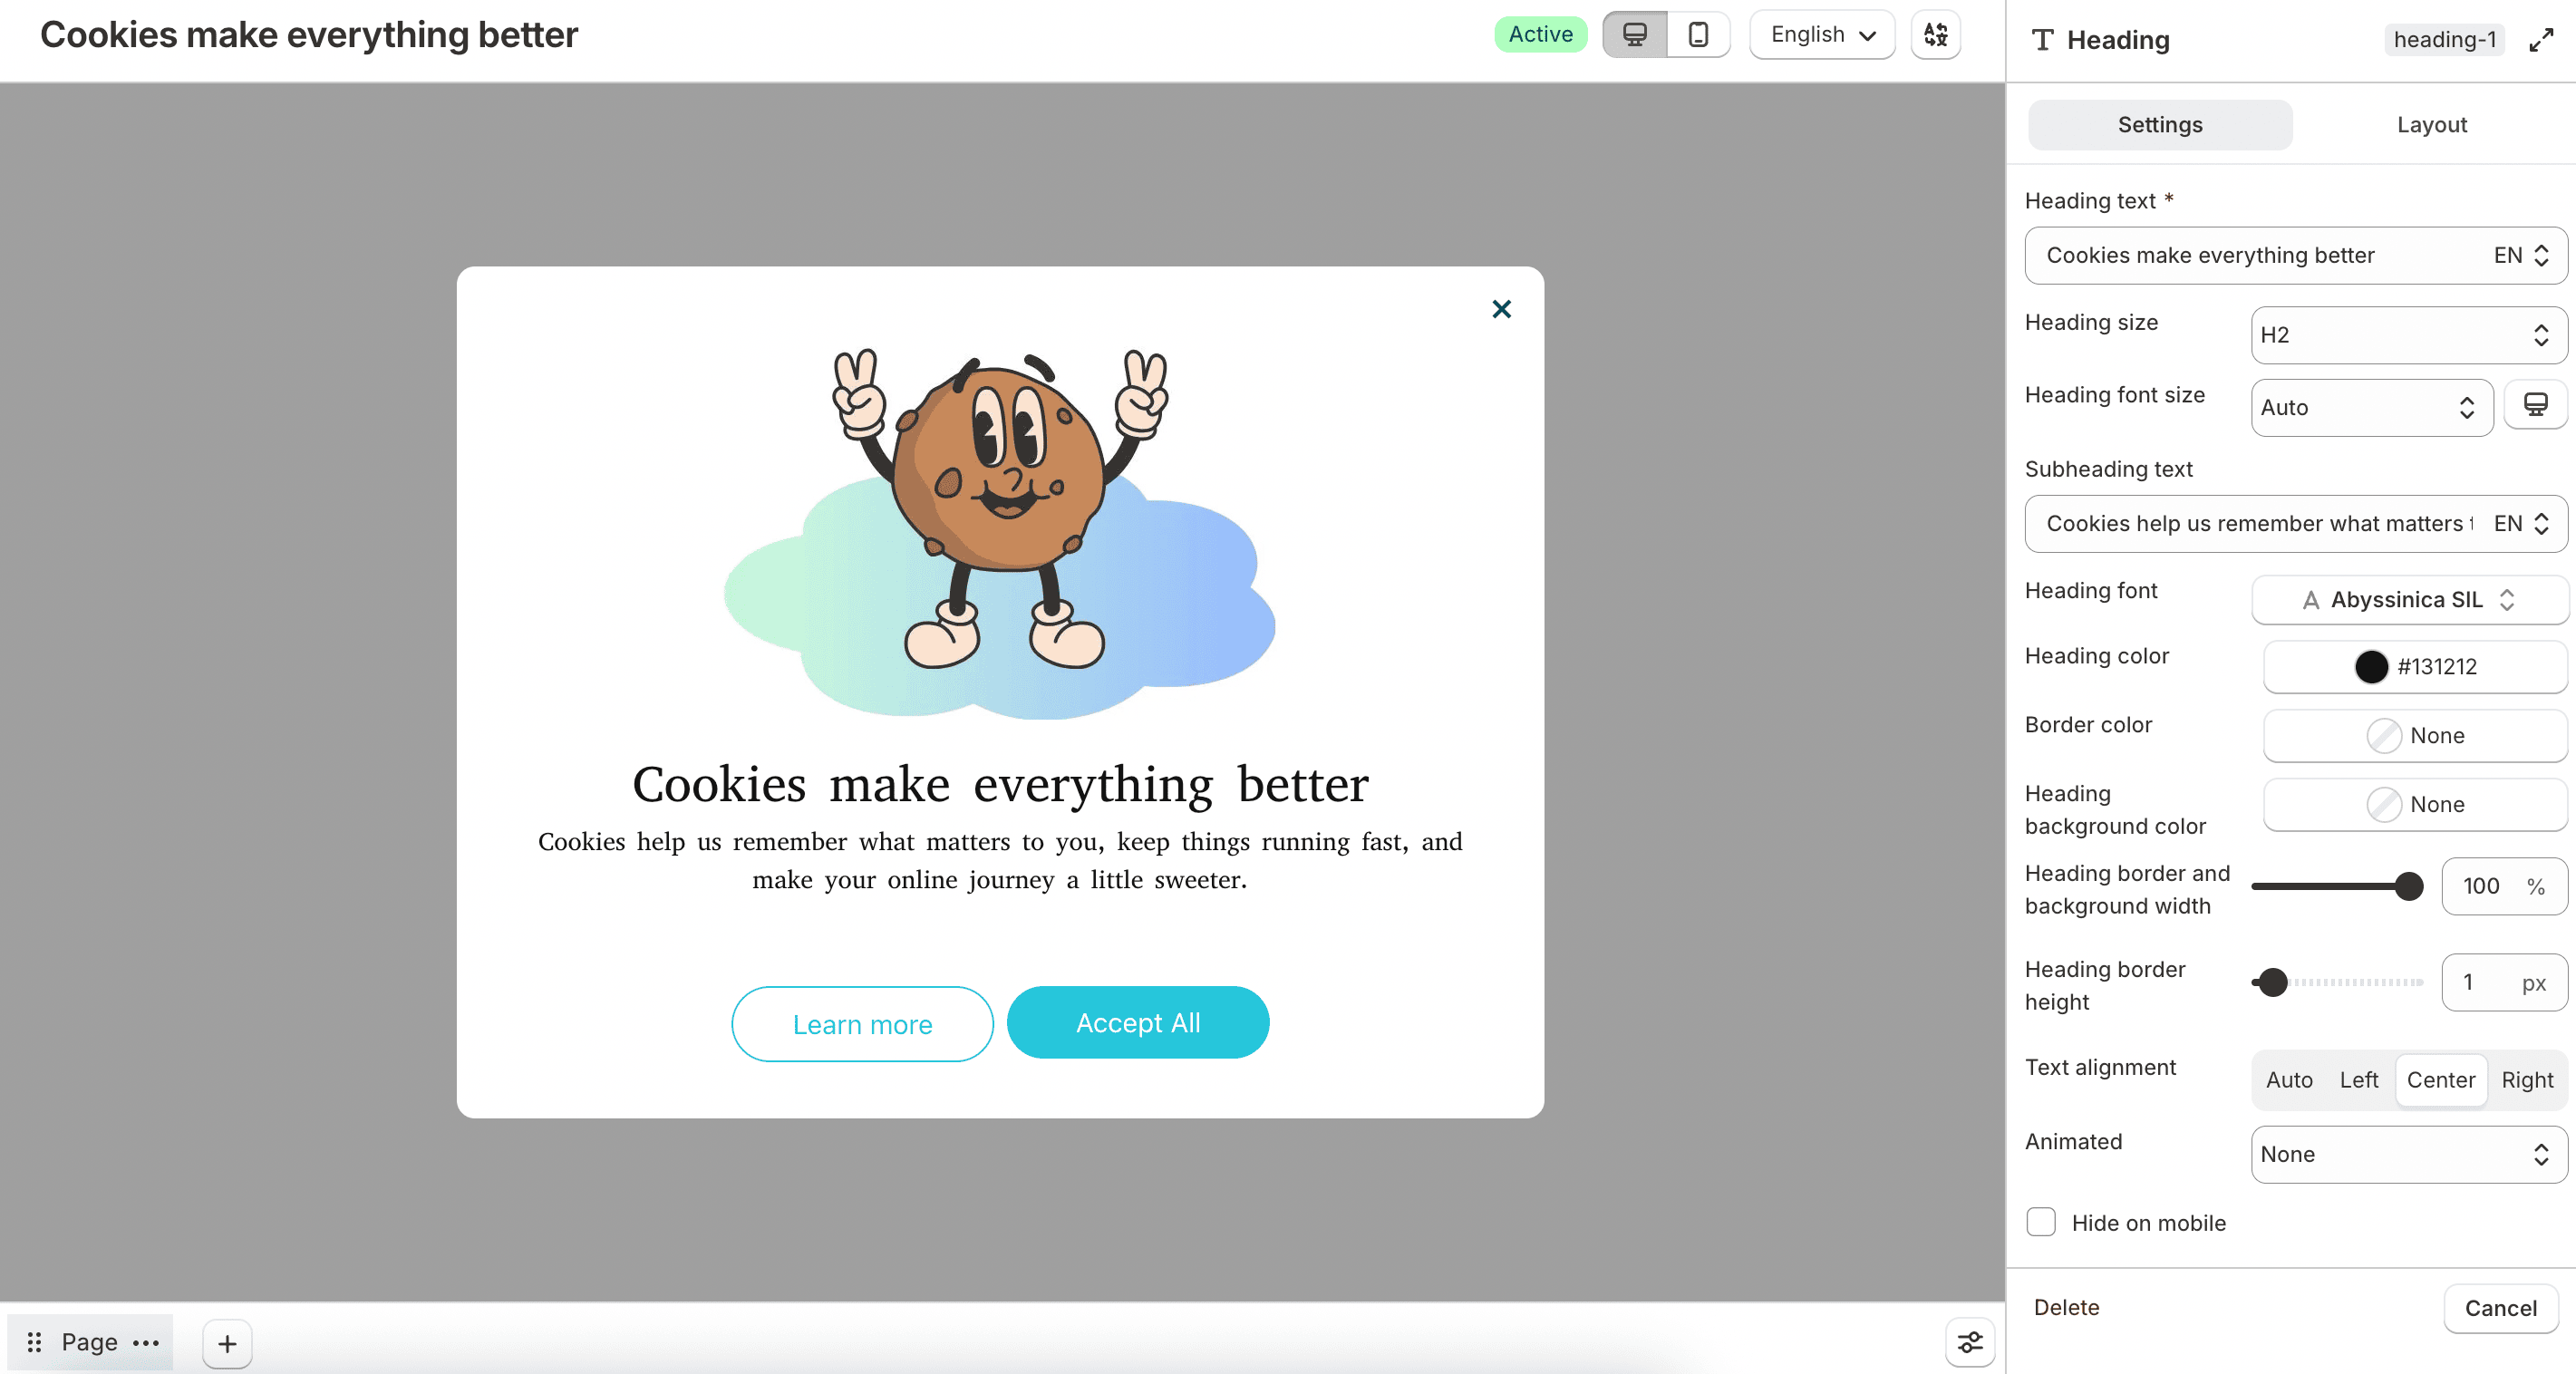Open the Heading color #131212 swatch

pos(2415,667)
